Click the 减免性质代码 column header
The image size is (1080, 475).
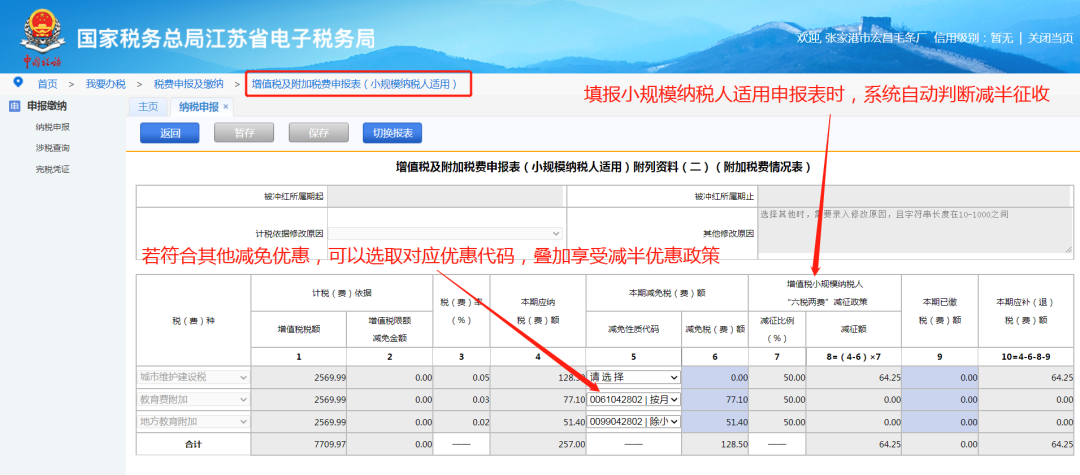pyautogui.click(x=634, y=329)
